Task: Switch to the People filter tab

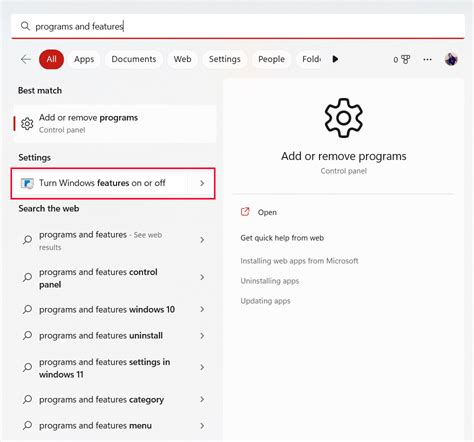Action: coord(271,59)
